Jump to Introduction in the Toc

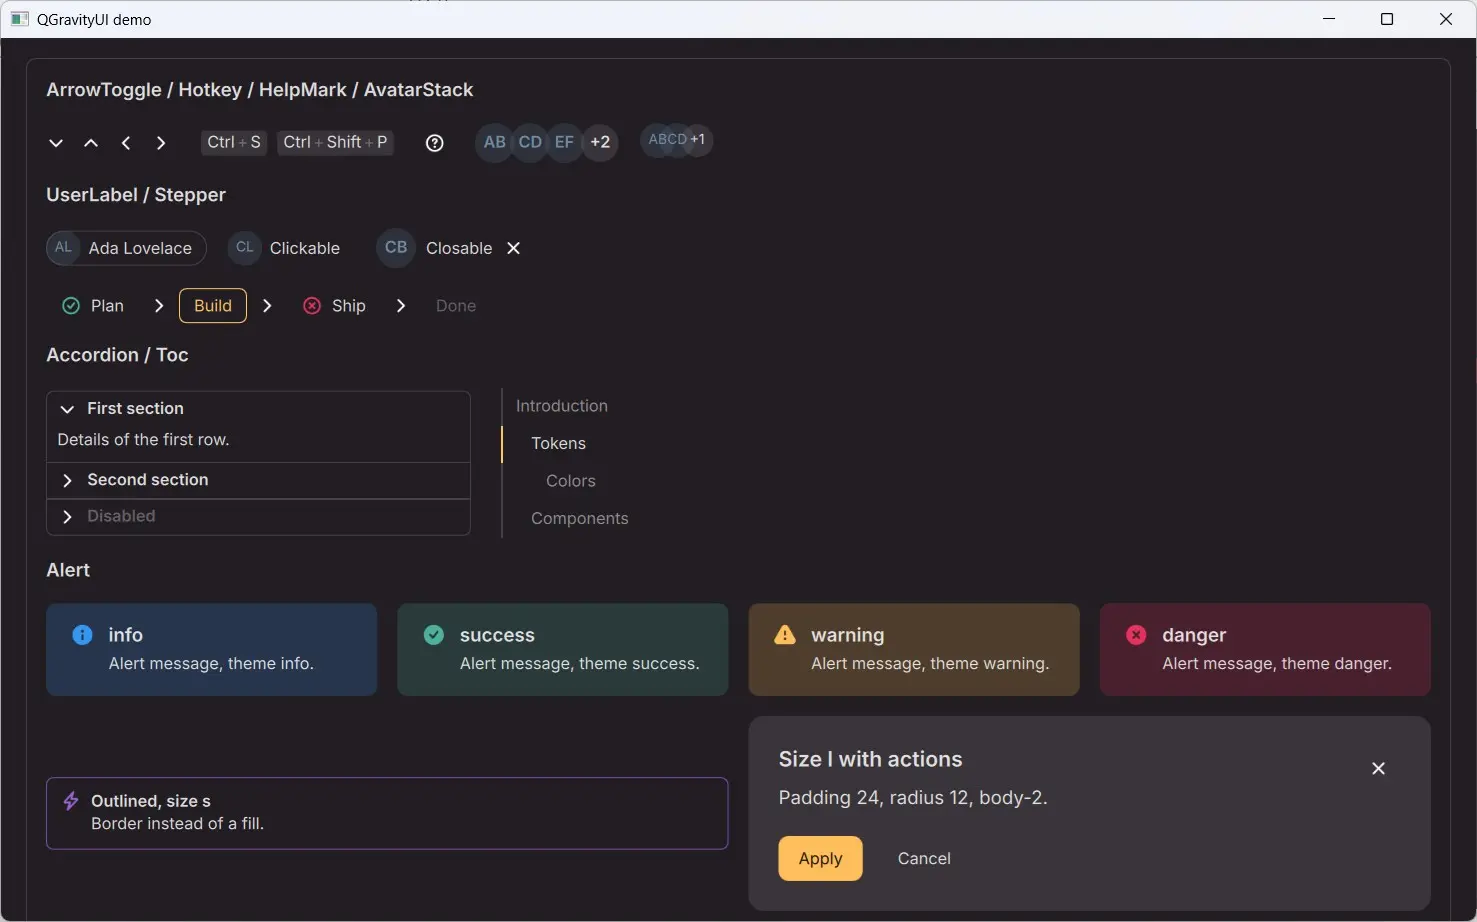click(562, 406)
